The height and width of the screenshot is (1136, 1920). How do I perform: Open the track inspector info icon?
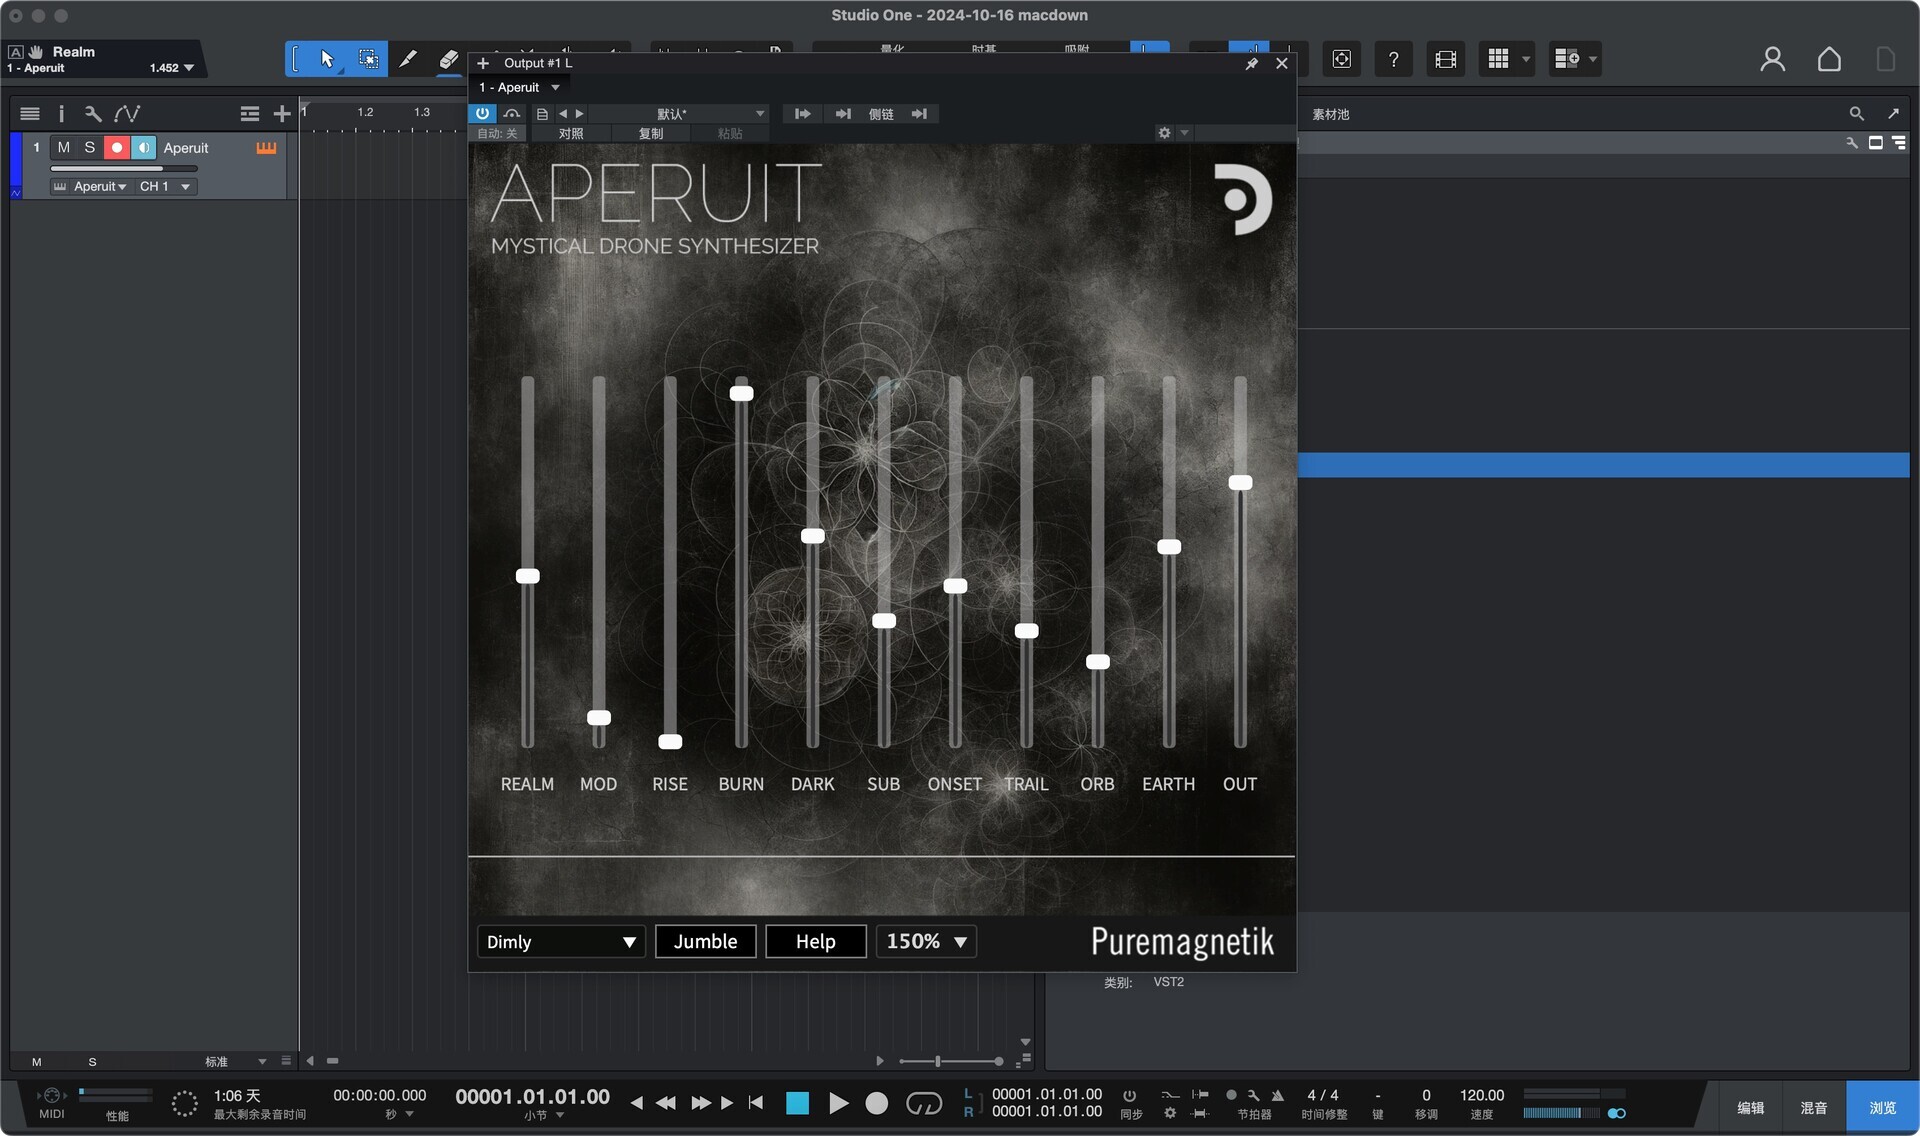coord(61,114)
